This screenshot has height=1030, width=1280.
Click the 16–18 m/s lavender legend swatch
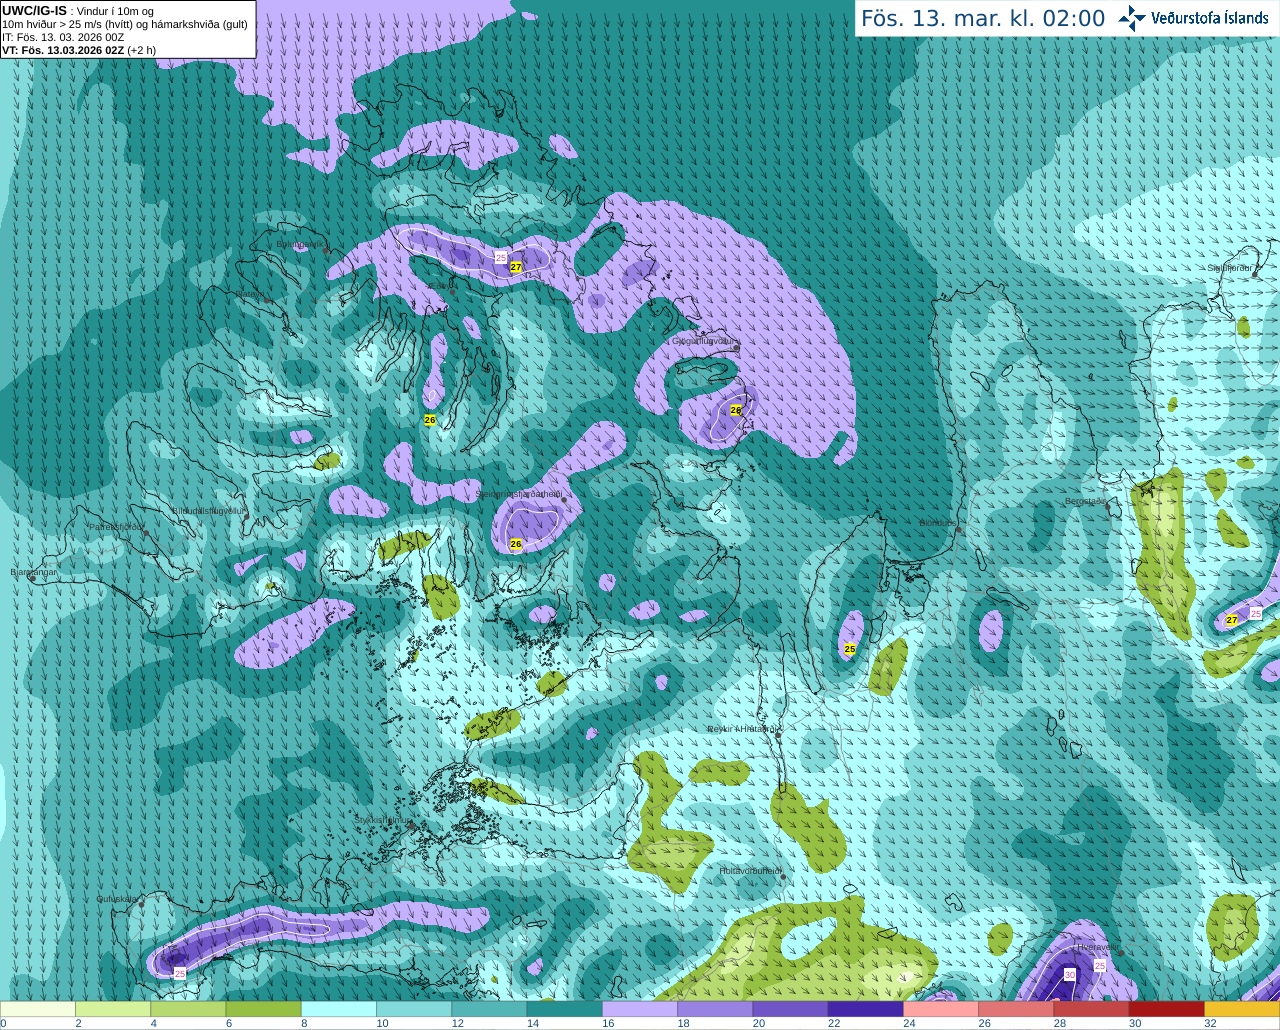click(640, 1008)
